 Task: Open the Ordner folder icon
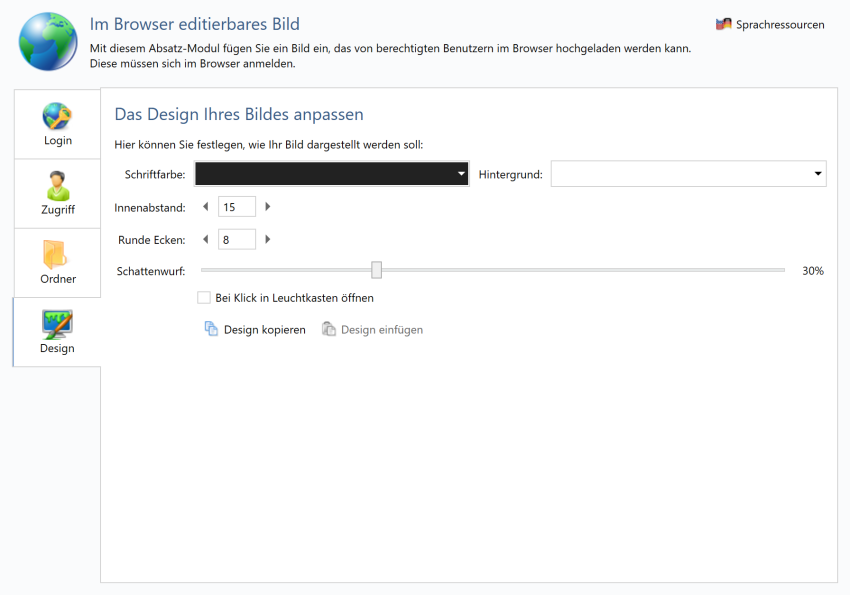coord(57,254)
